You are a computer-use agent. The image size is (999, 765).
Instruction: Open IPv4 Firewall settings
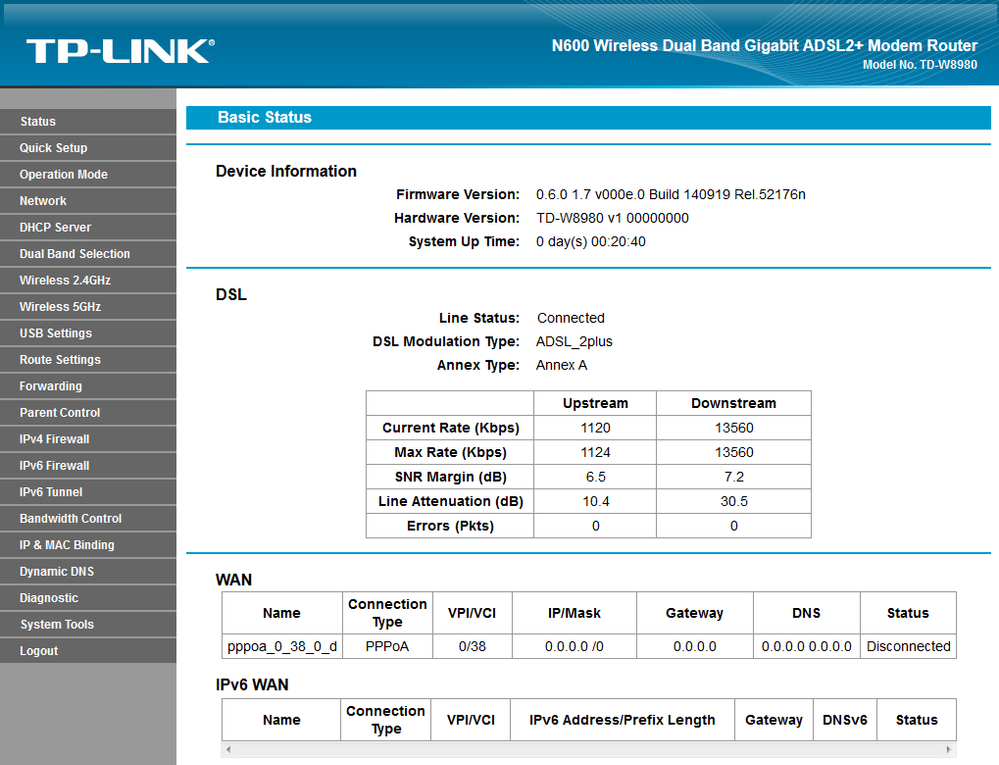tap(88, 439)
